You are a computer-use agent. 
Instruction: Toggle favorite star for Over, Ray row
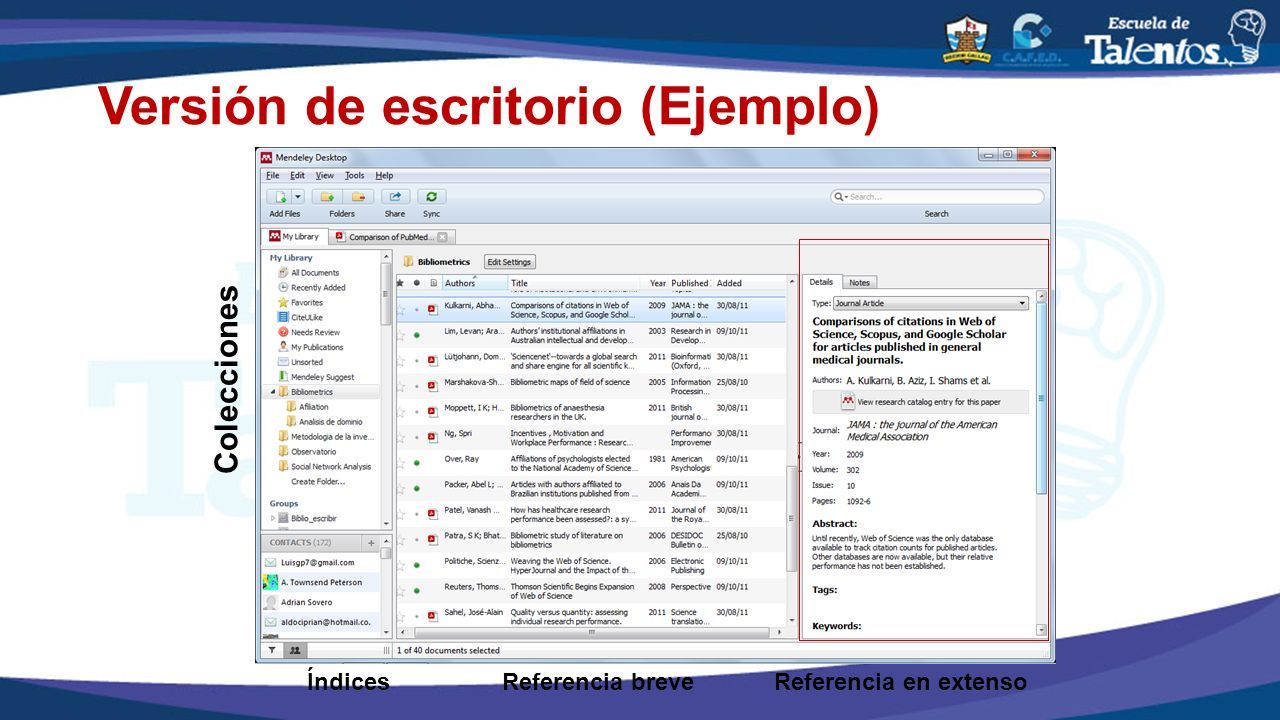[x=402, y=463]
